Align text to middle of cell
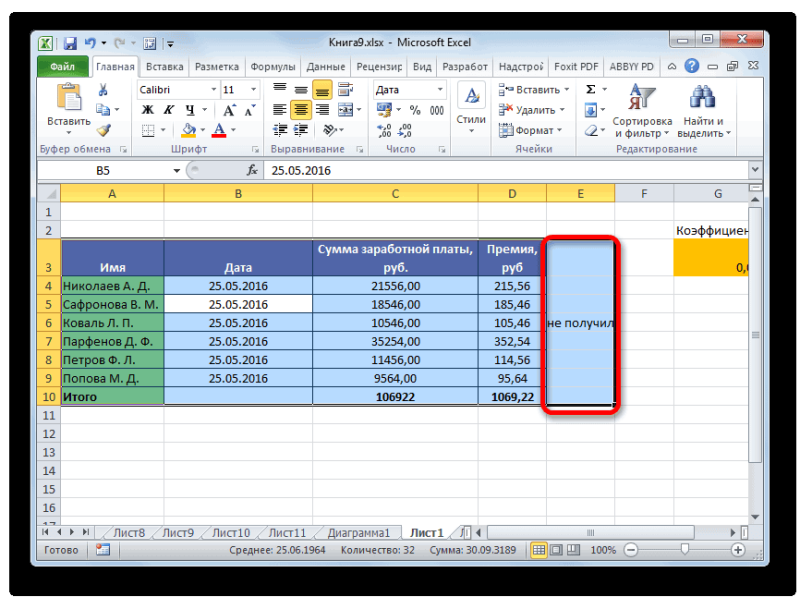800x597 pixels. tap(301, 90)
